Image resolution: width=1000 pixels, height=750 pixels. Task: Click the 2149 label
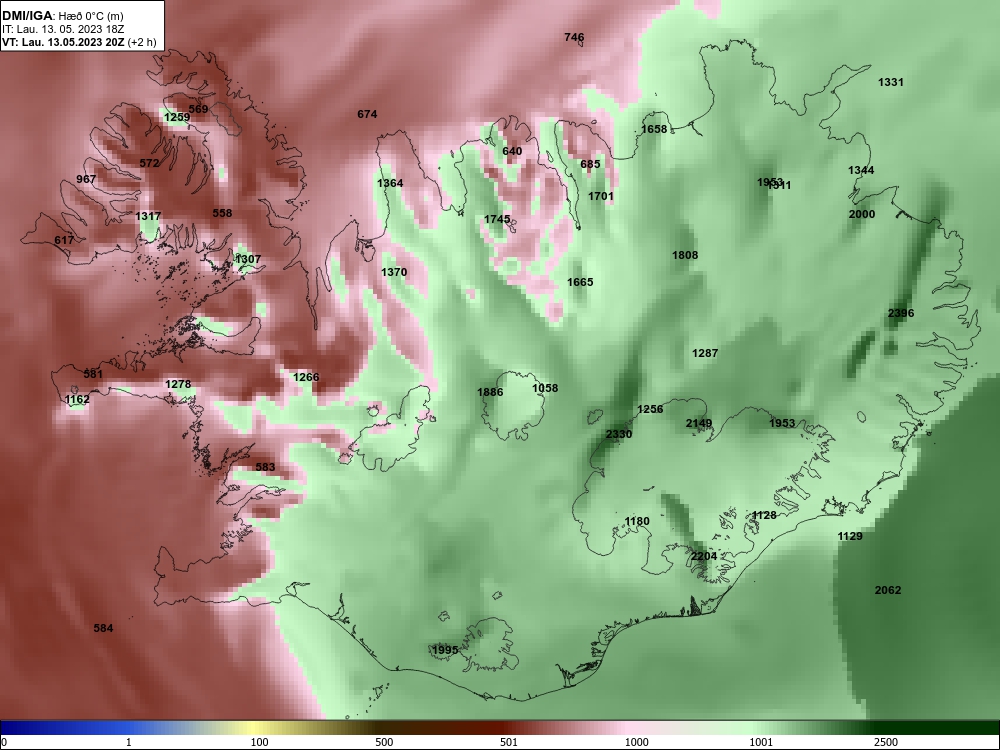(x=698, y=423)
